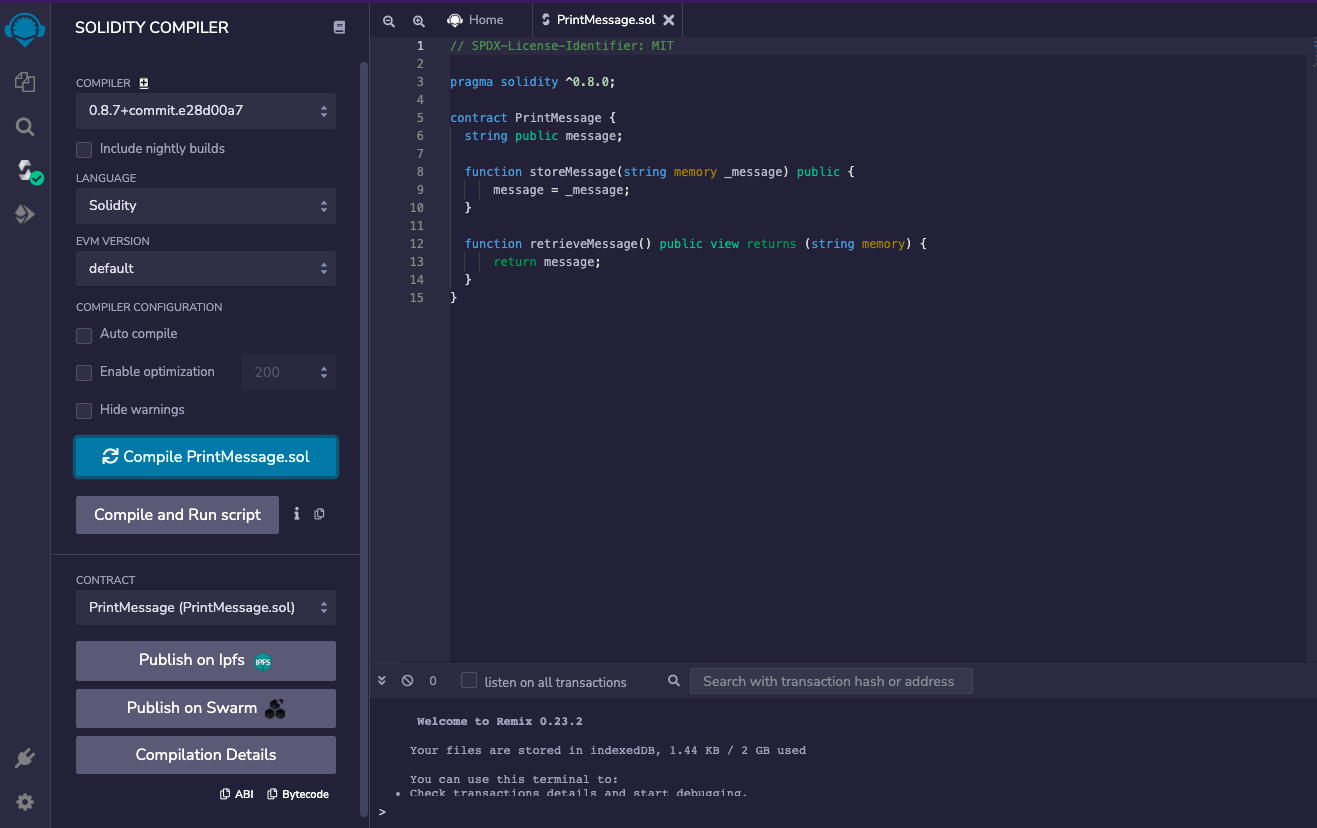Toggle listen on all transactions checkbox
Screen dimensions: 1317x828
click(469, 680)
